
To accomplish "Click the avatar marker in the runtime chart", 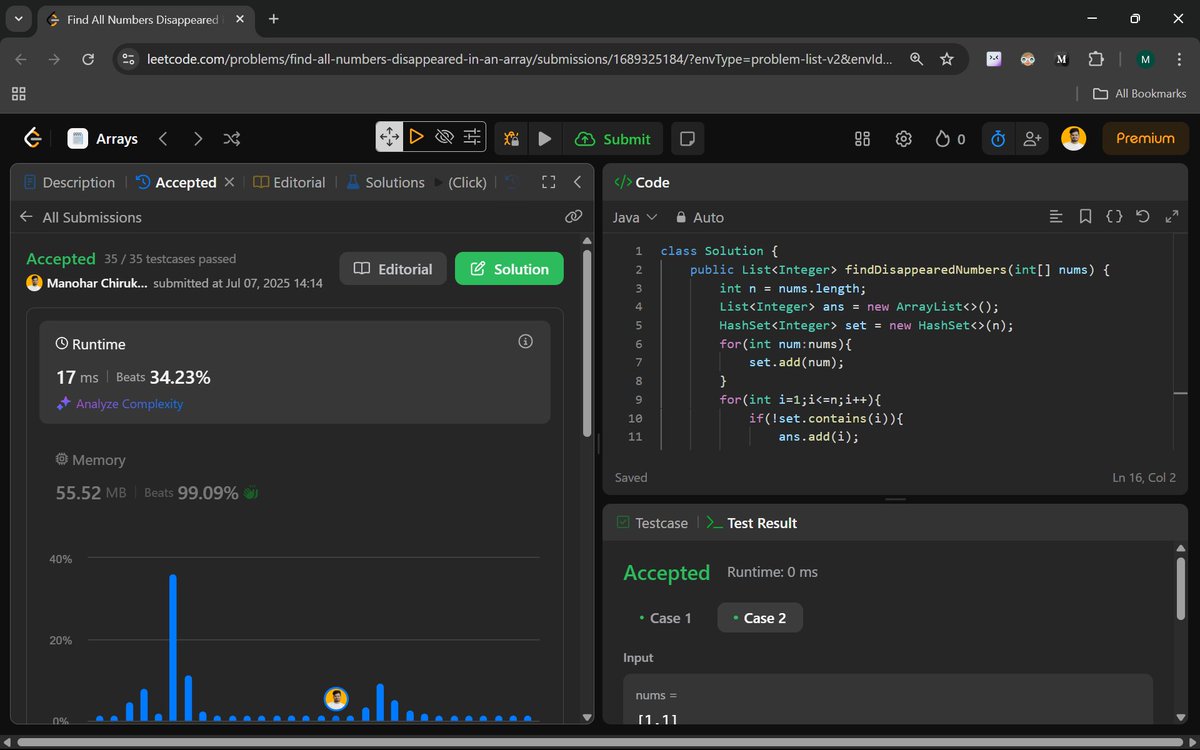I will pyautogui.click(x=337, y=698).
